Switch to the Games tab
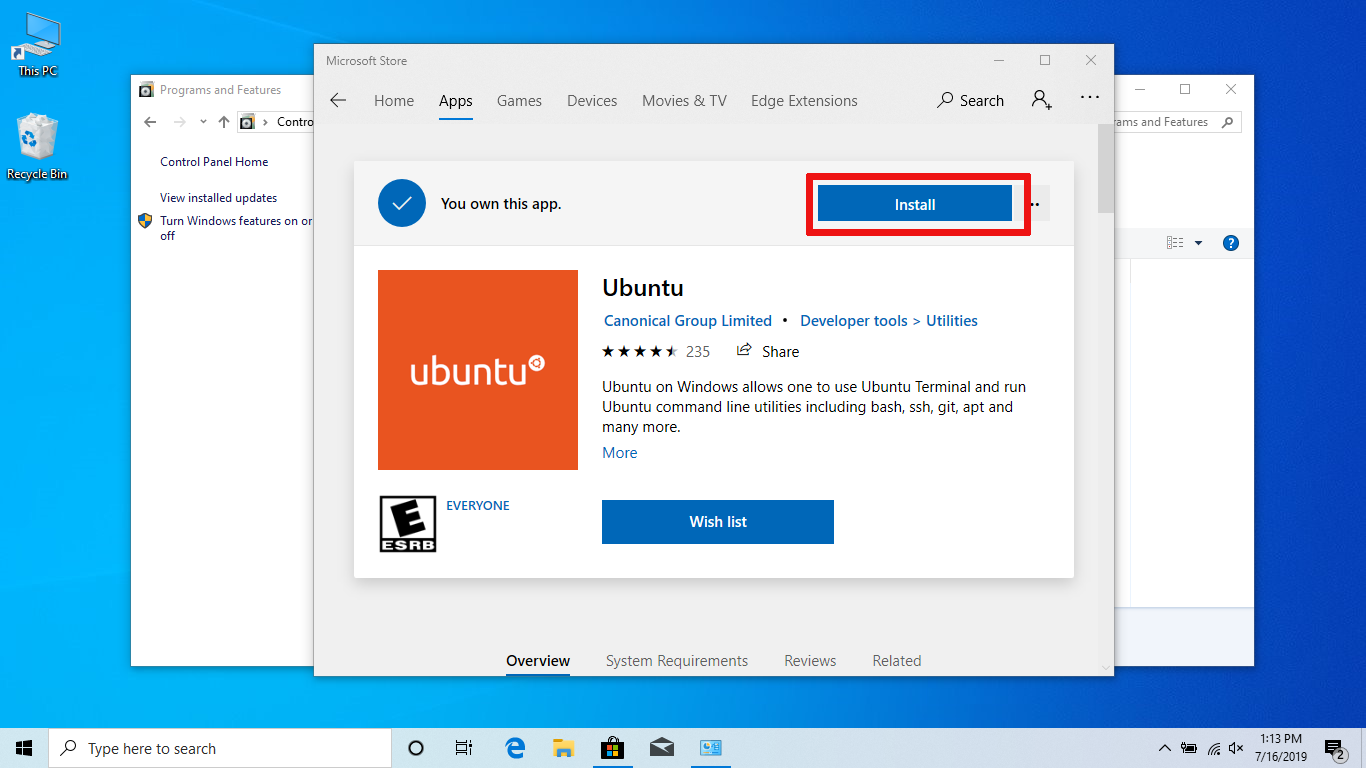 point(519,101)
